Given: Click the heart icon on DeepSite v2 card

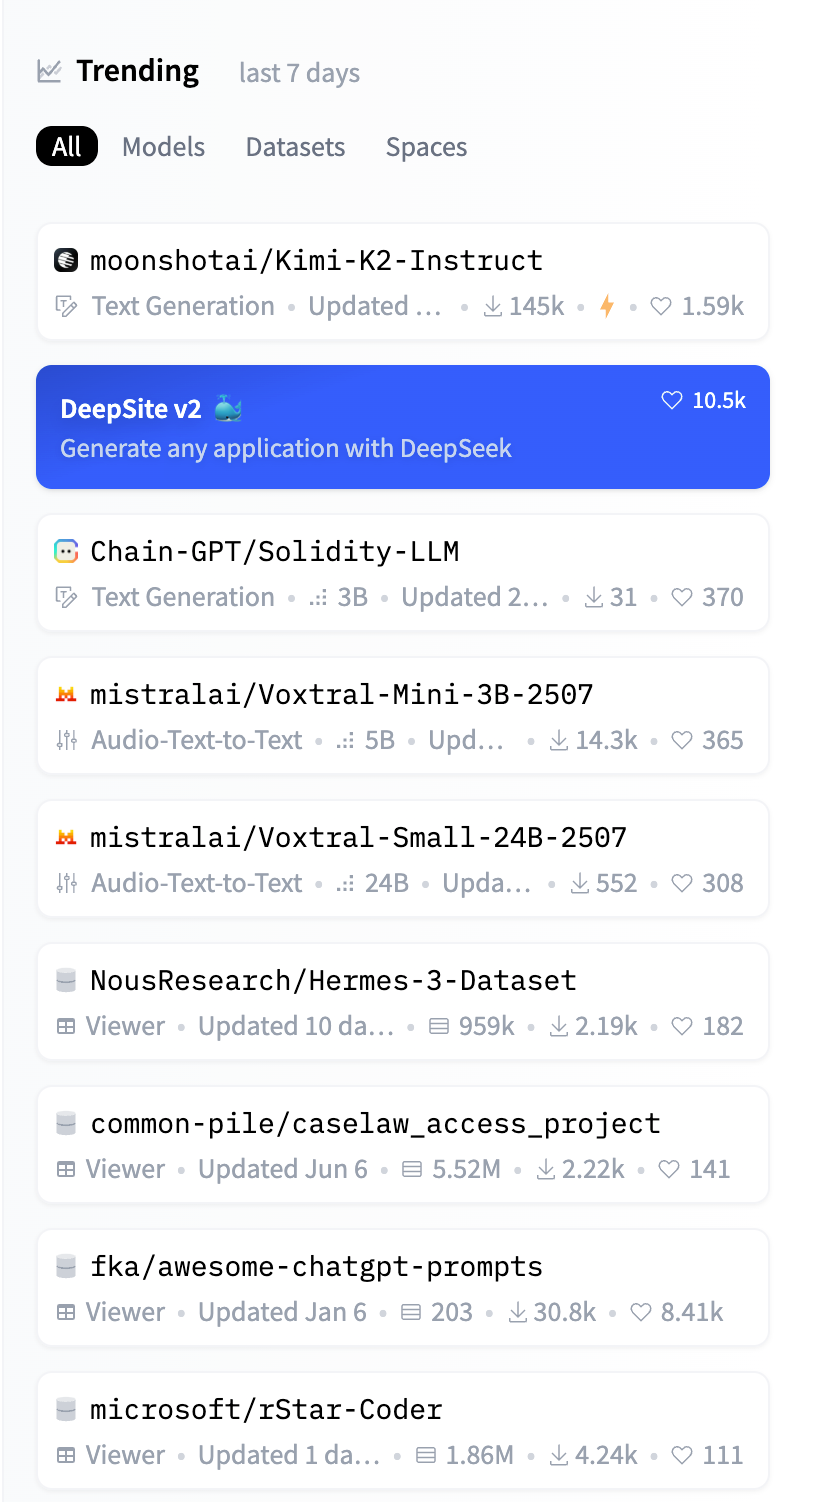Looking at the screenshot, I should point(672,401).
